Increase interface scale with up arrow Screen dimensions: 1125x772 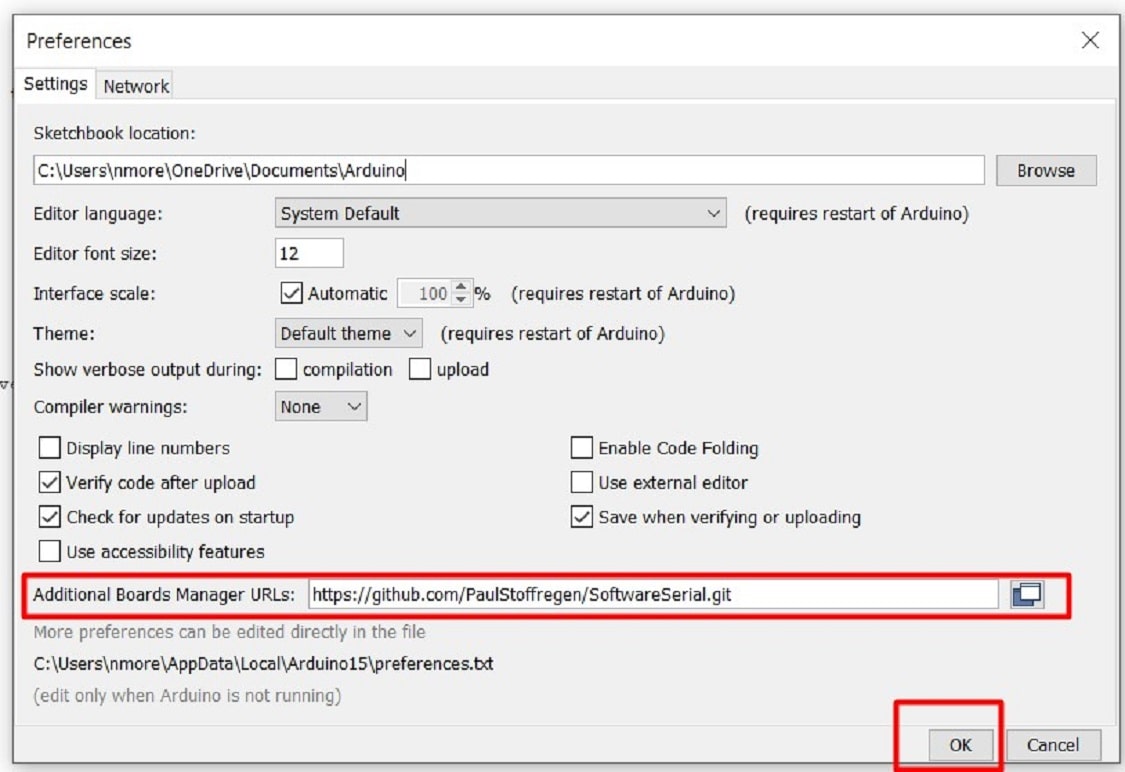[461, 286]
